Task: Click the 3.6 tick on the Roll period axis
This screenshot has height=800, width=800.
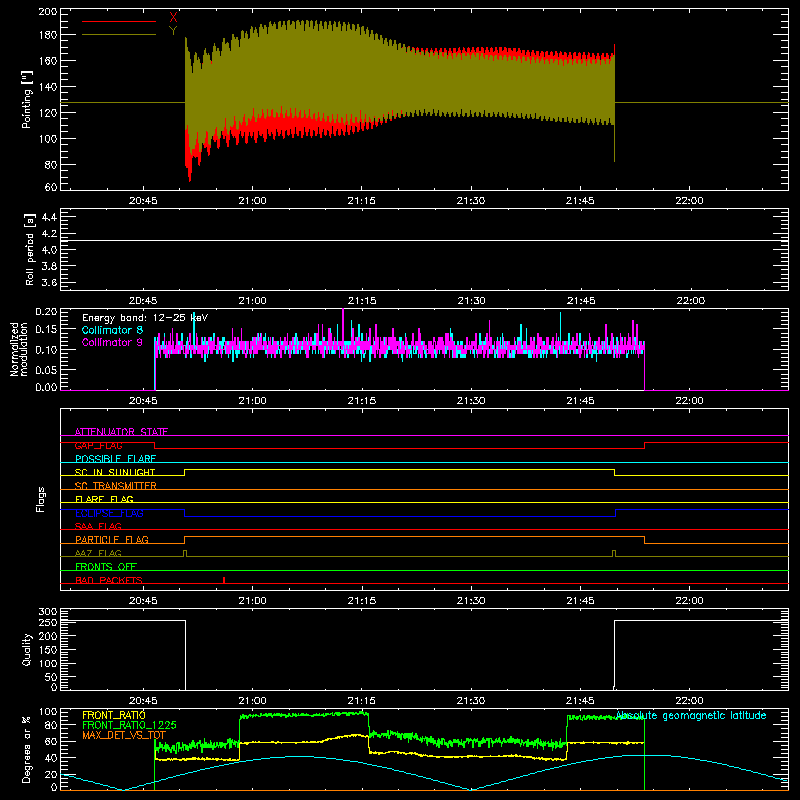Action: point(49,282)
